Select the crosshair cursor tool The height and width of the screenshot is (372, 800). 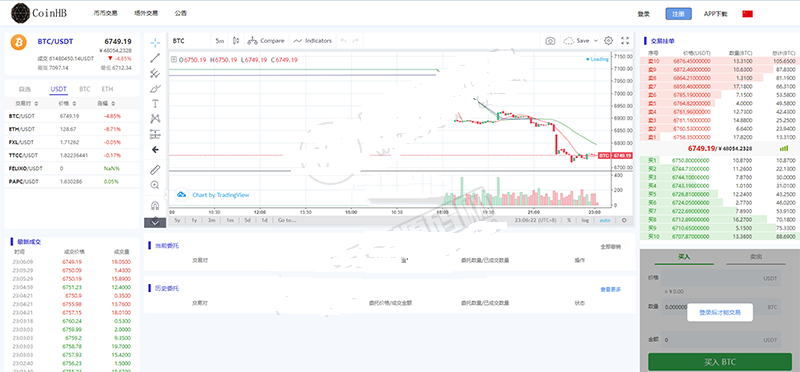click(x=155, y=41)
